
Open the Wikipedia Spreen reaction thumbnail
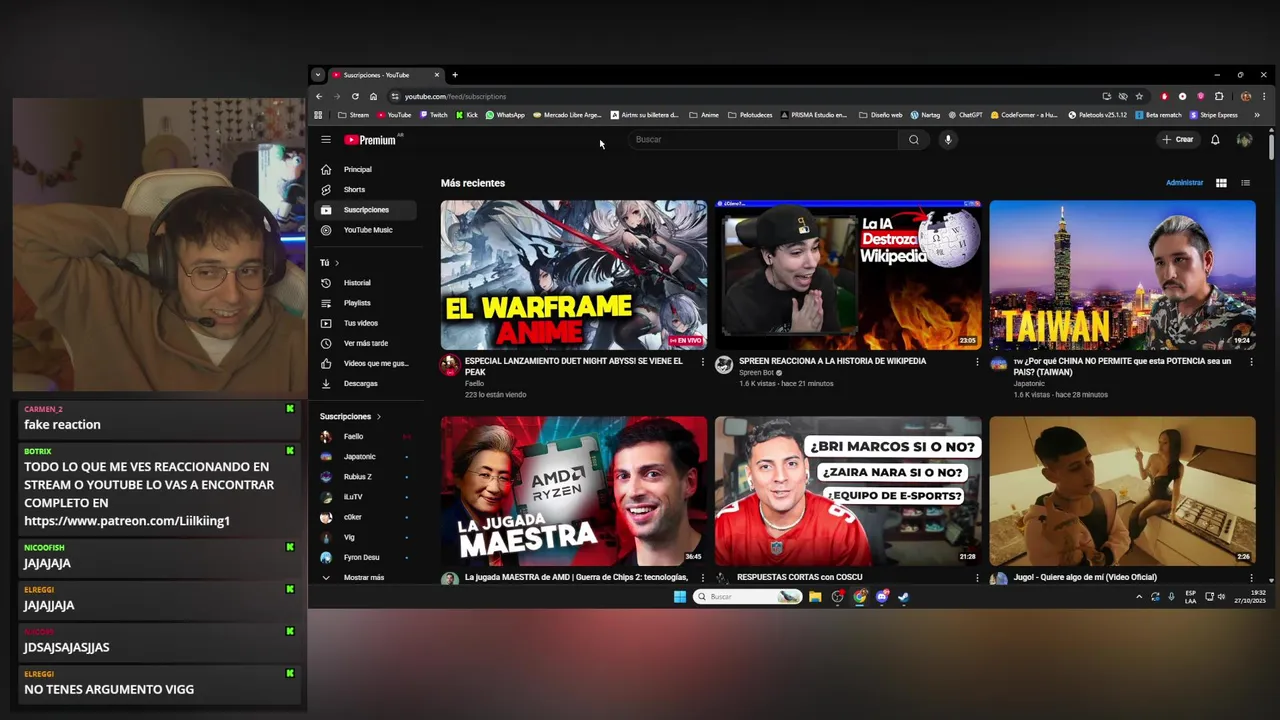pos(848,275)
